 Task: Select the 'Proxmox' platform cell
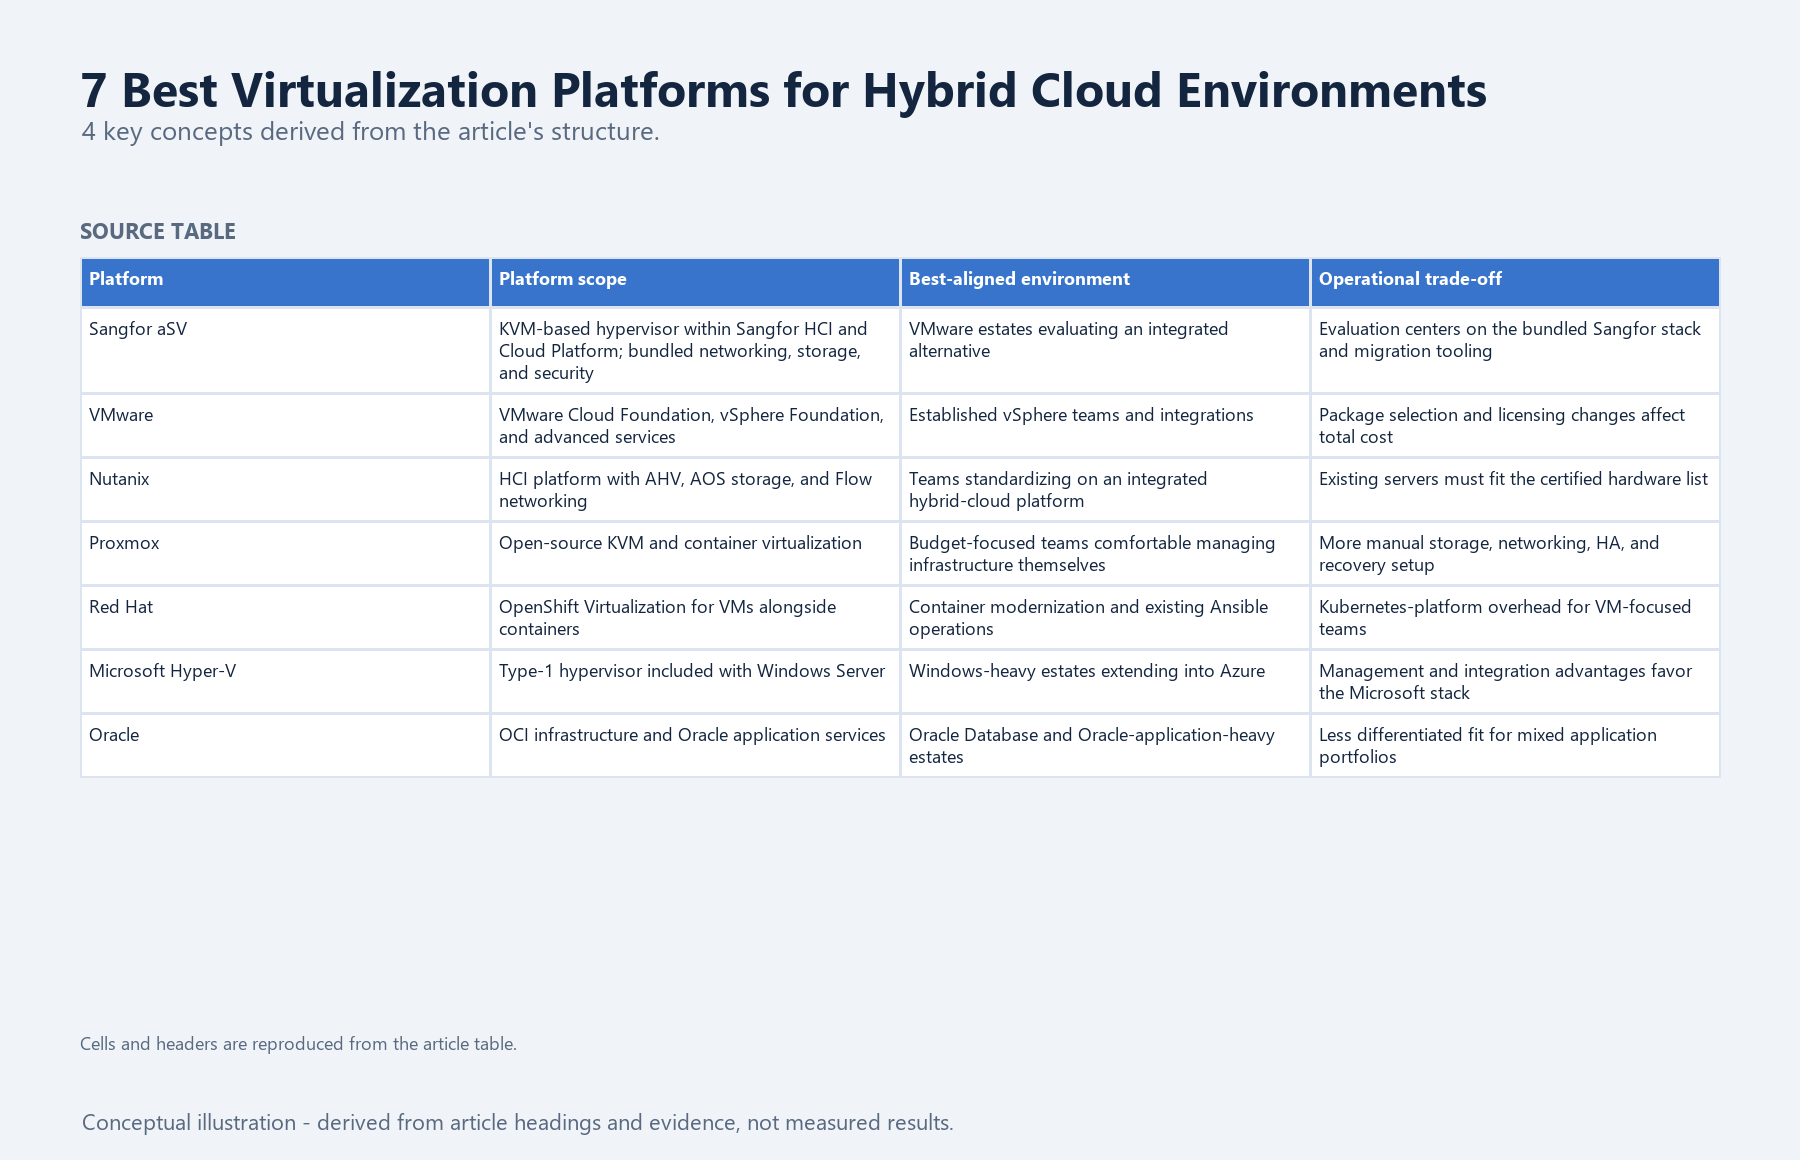pyautogui.click(x=285, y=553)
